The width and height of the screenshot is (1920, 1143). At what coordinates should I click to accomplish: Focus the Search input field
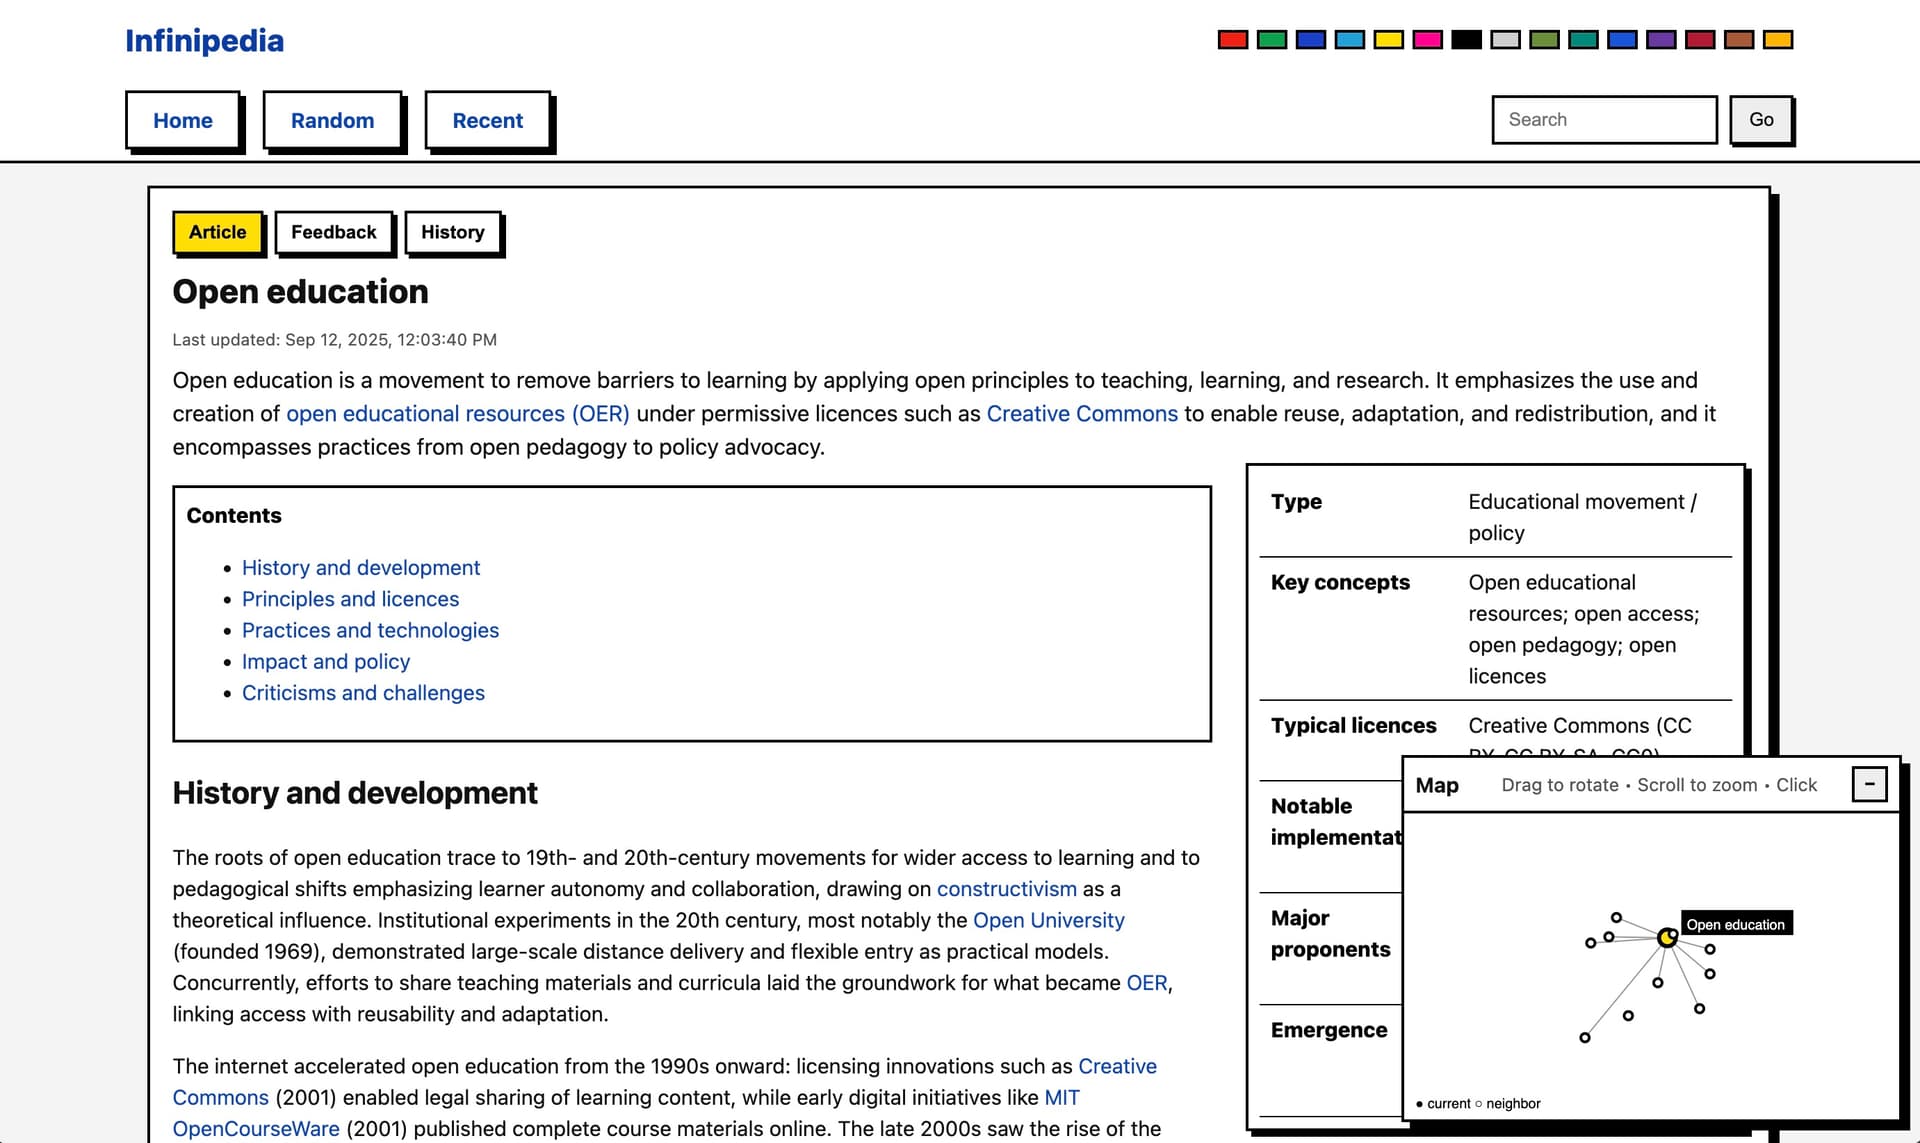tap(1603, 120)
